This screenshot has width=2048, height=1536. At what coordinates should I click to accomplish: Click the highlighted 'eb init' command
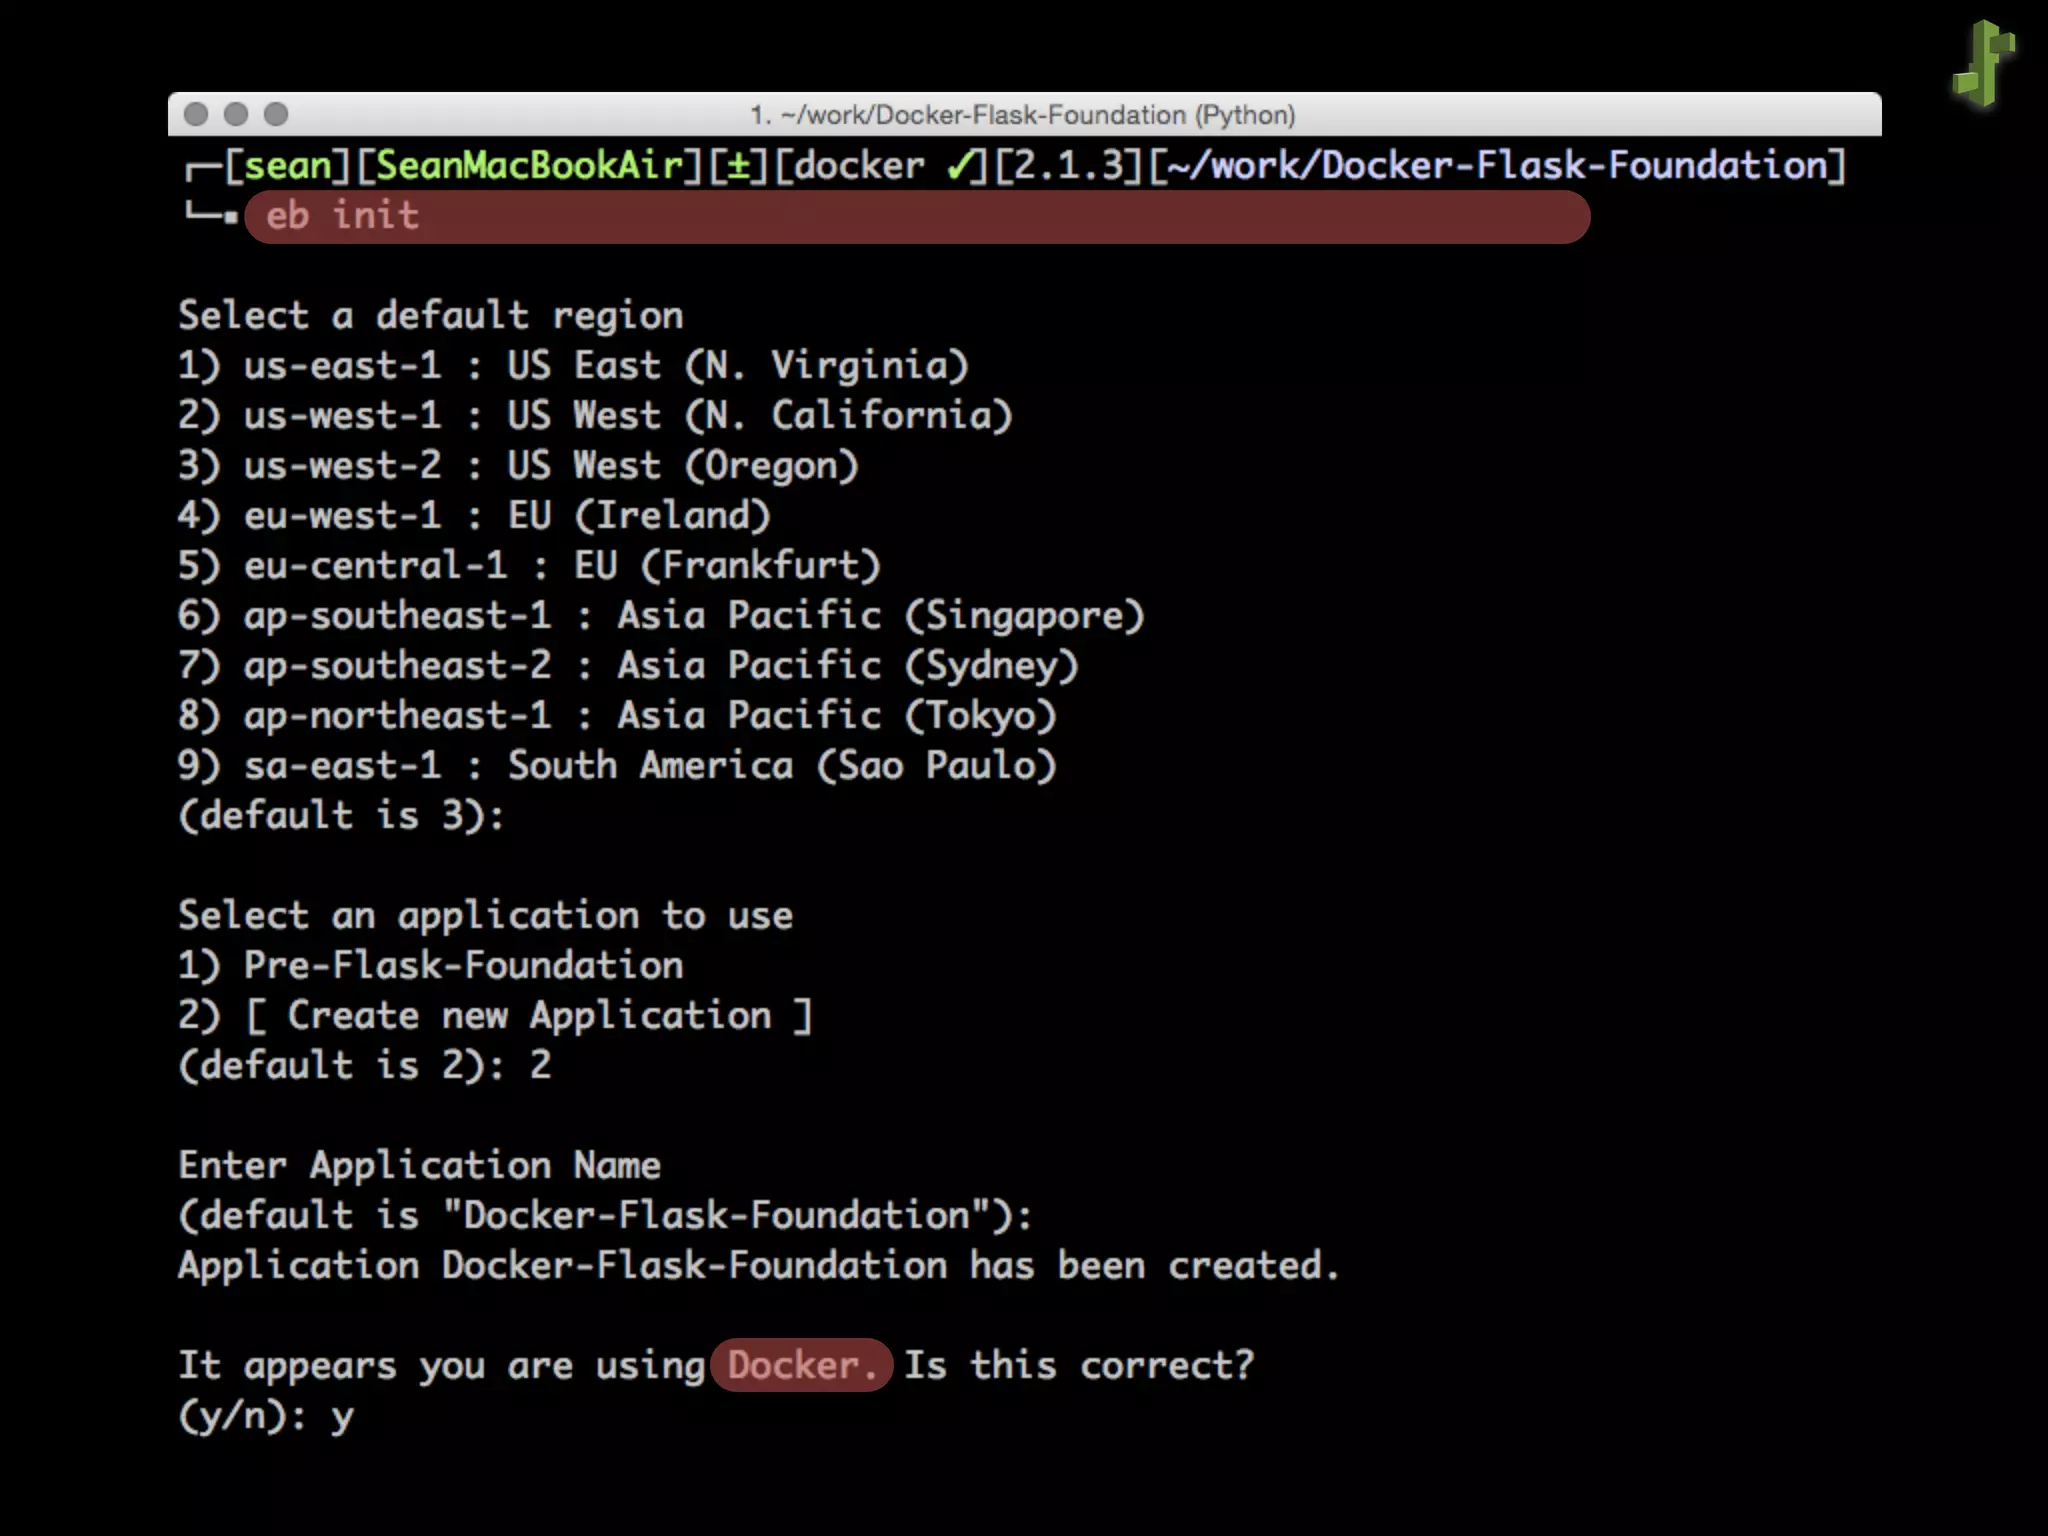[342, 216]
